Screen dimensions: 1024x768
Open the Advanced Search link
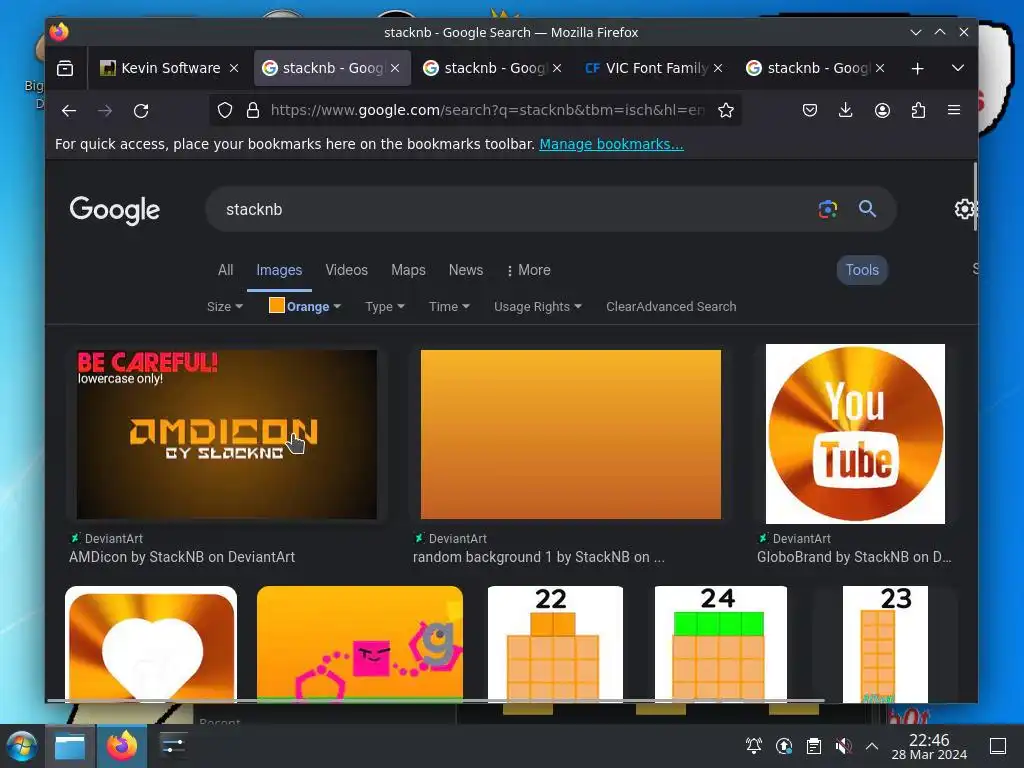[686, 306]
